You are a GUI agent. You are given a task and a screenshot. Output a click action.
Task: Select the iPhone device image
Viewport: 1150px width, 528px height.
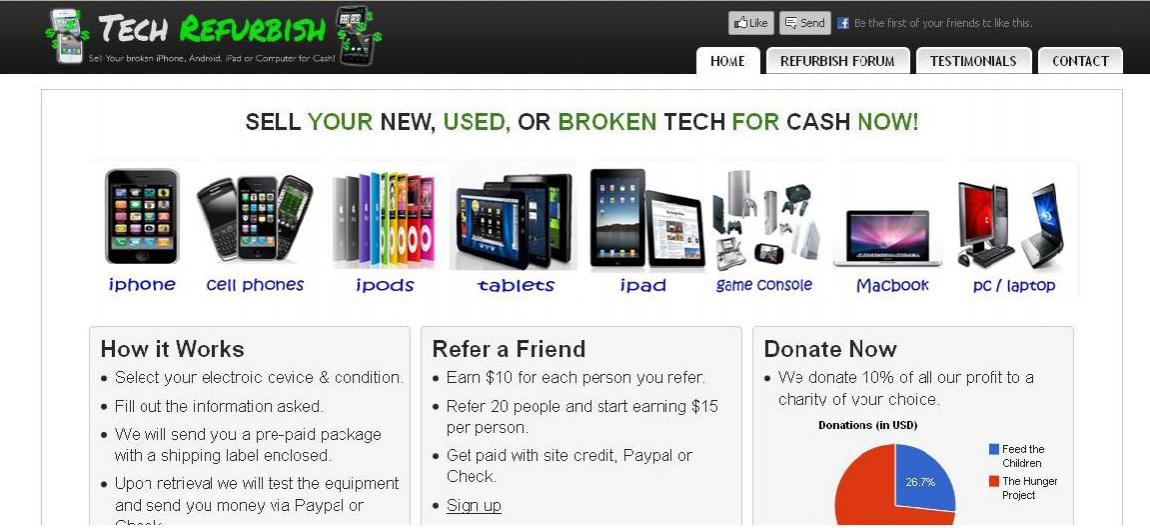click(142, 216)
